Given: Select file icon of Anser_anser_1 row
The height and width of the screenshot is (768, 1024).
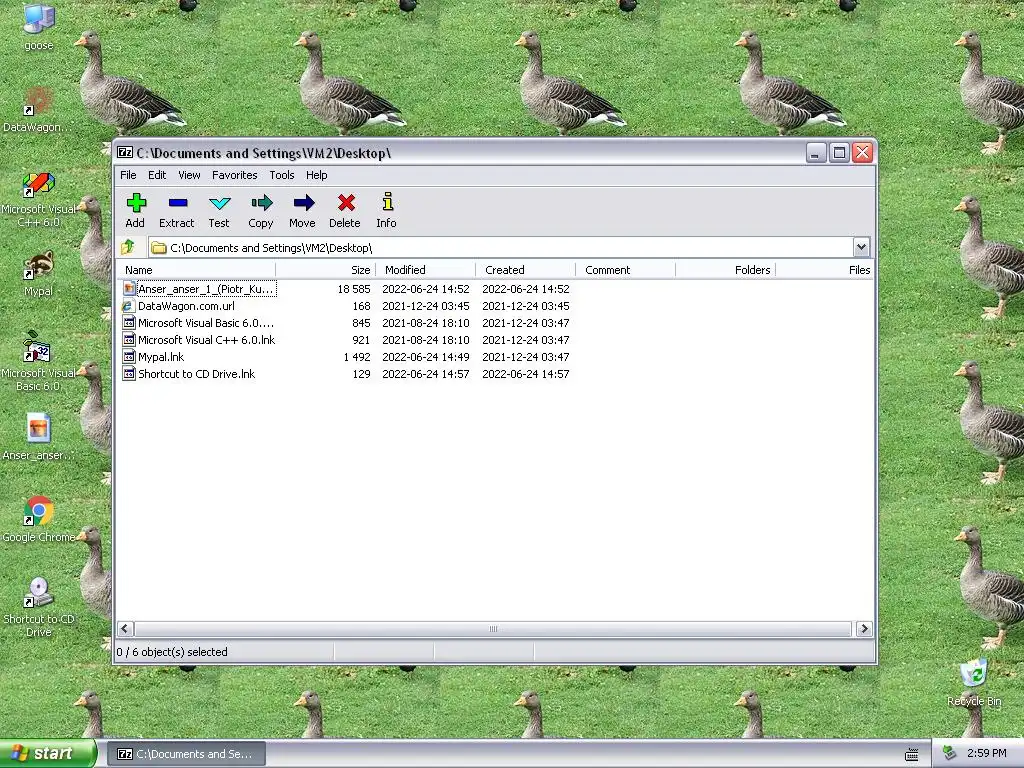Looking at the screenshot, I should click(129, 289).
